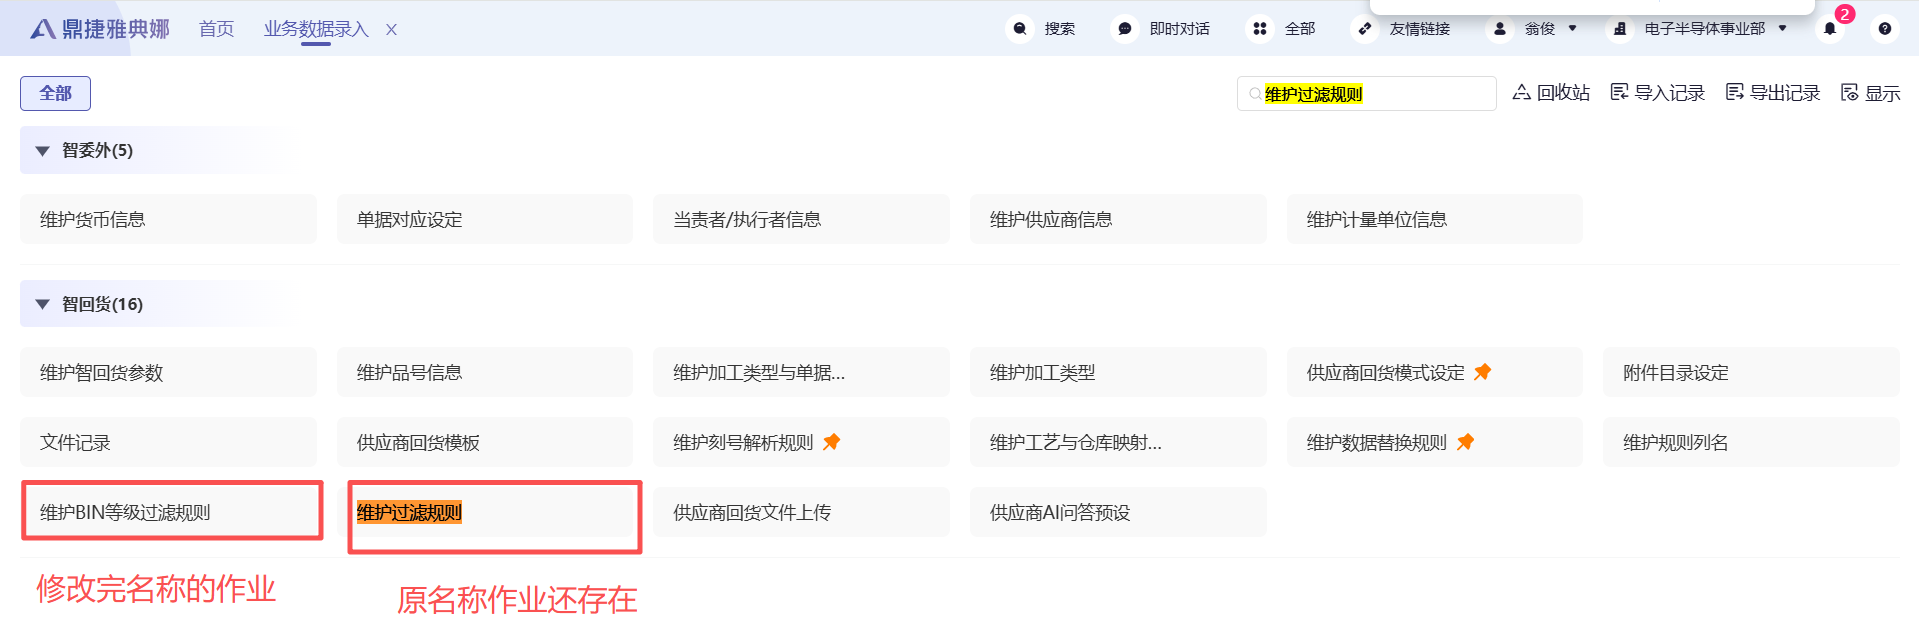Open 友情链接 link icon

click(1365, 29)
